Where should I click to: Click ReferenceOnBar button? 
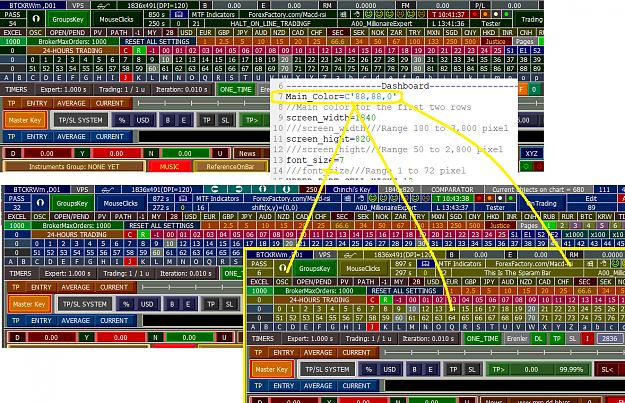[x=230, y=166]
